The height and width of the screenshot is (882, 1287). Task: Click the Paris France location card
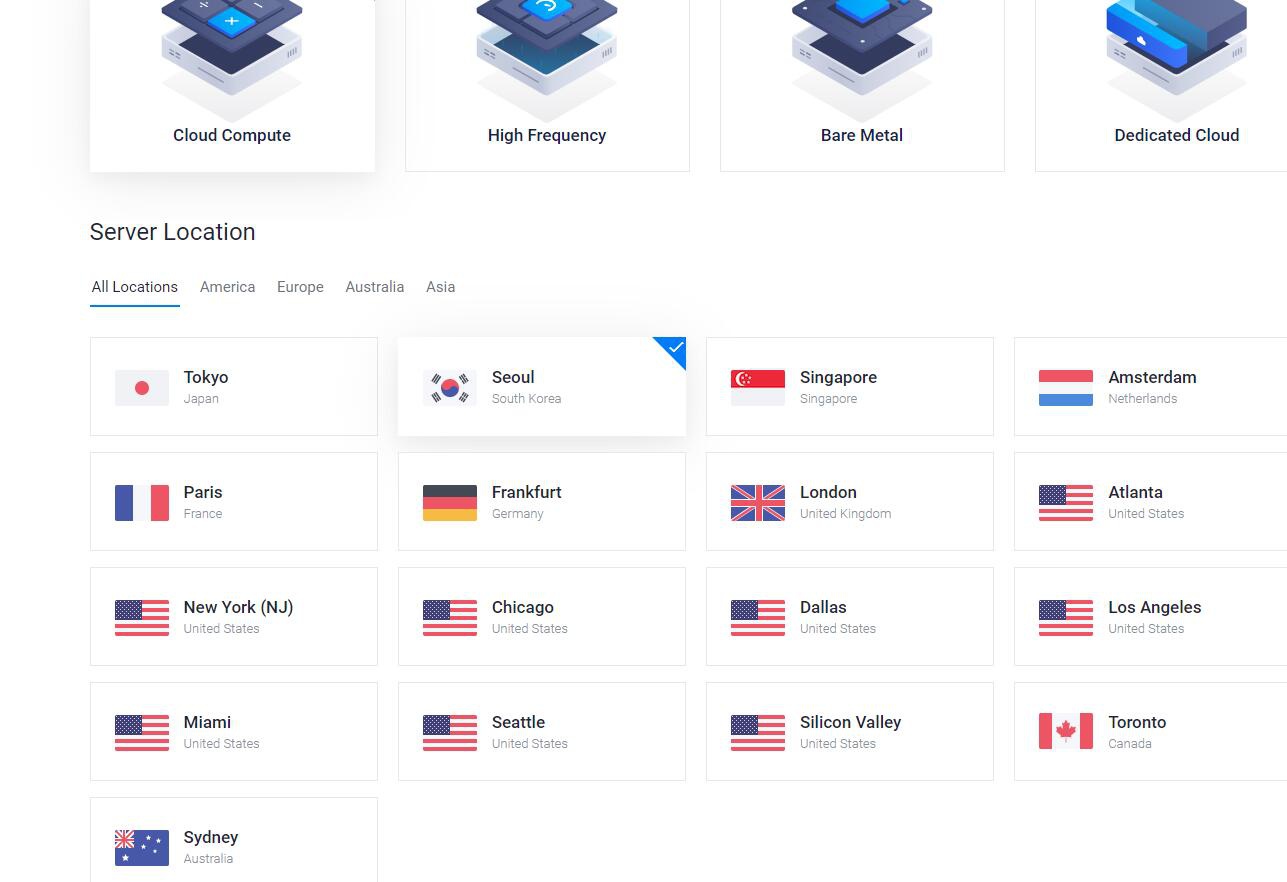coord(233,502)
